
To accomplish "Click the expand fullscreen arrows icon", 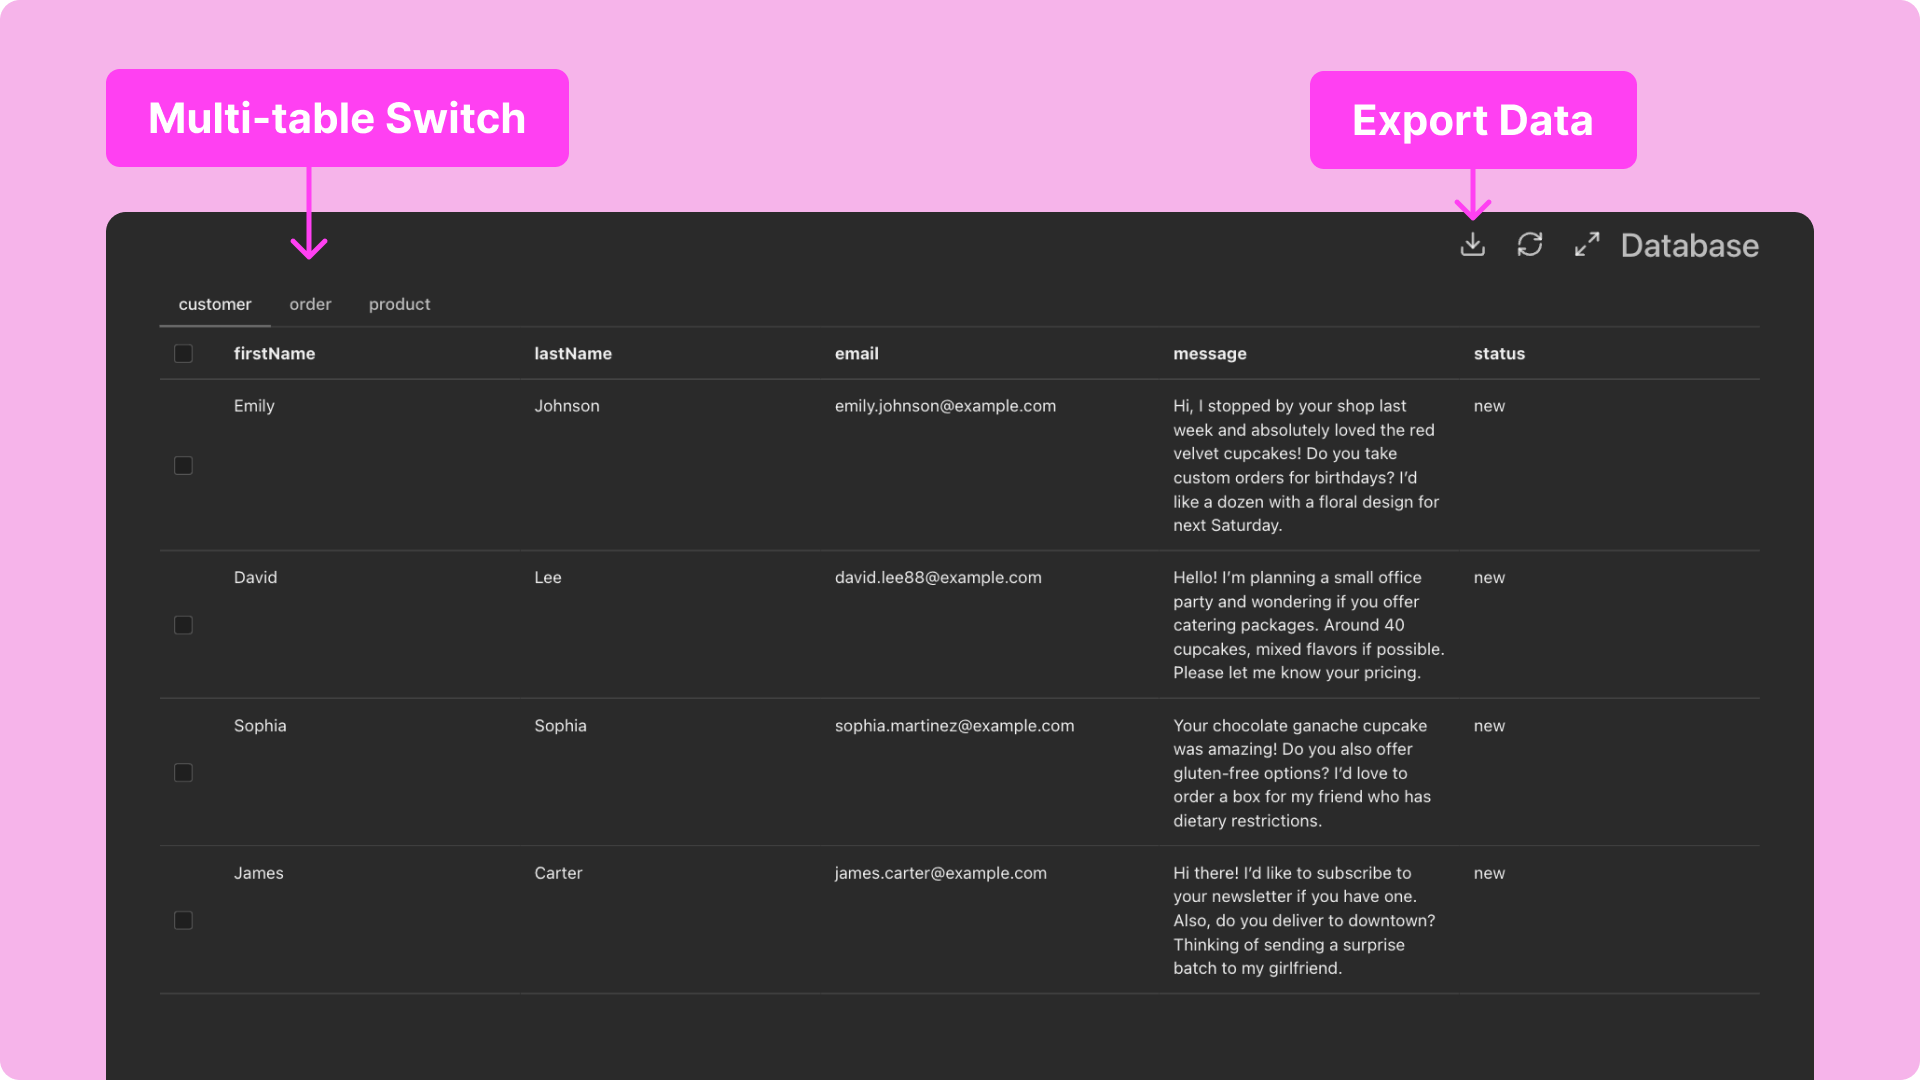I will click(1587, 245).
